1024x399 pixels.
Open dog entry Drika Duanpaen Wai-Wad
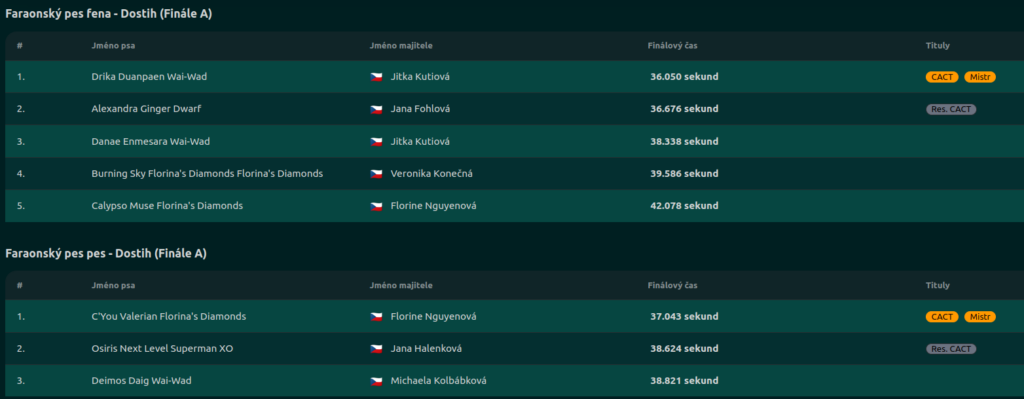coord(149,76)
